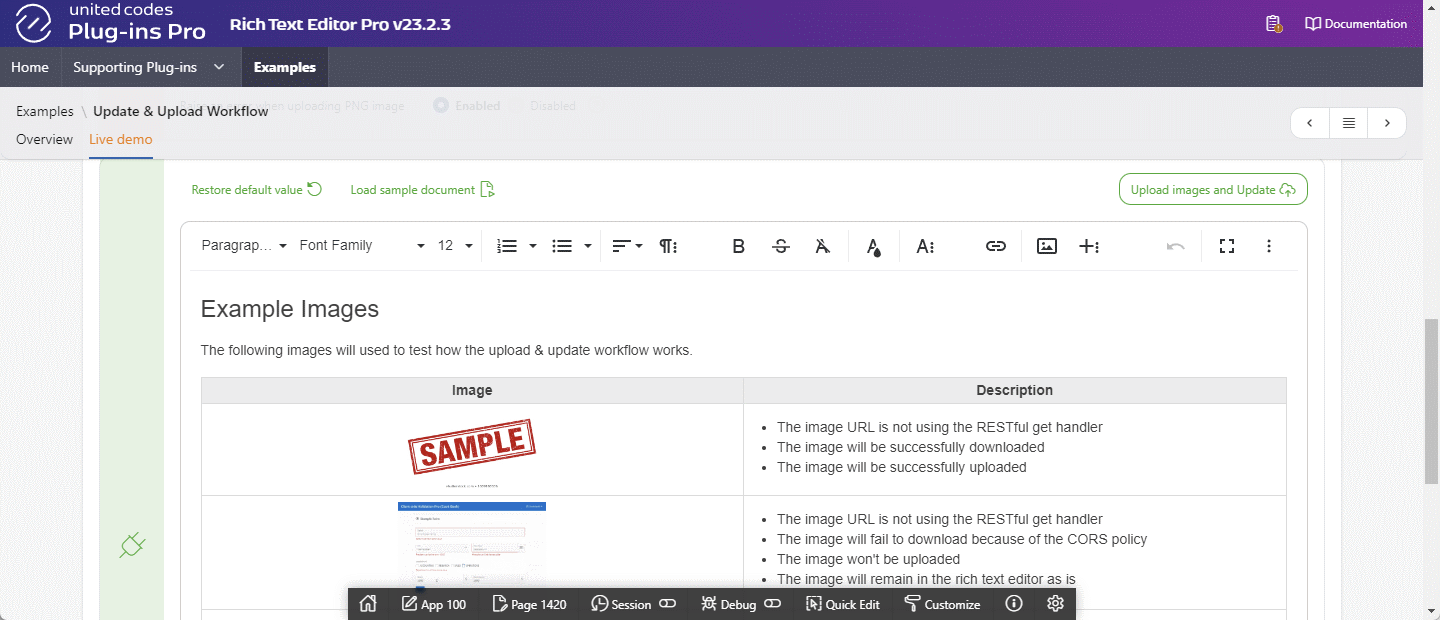Screen dimensions: 1440x620
Task: Click the Image column header
Action: tap(472, 391)
